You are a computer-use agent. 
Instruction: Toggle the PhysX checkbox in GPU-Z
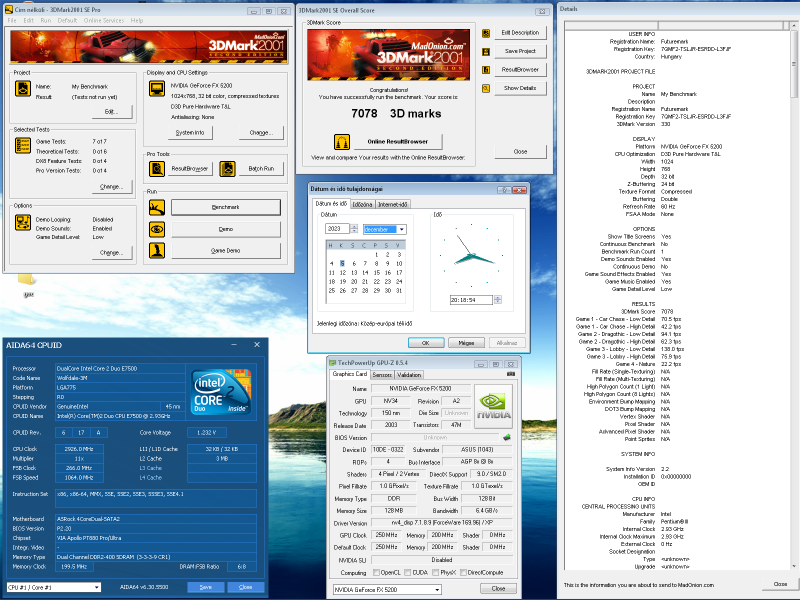click(435, 572)
